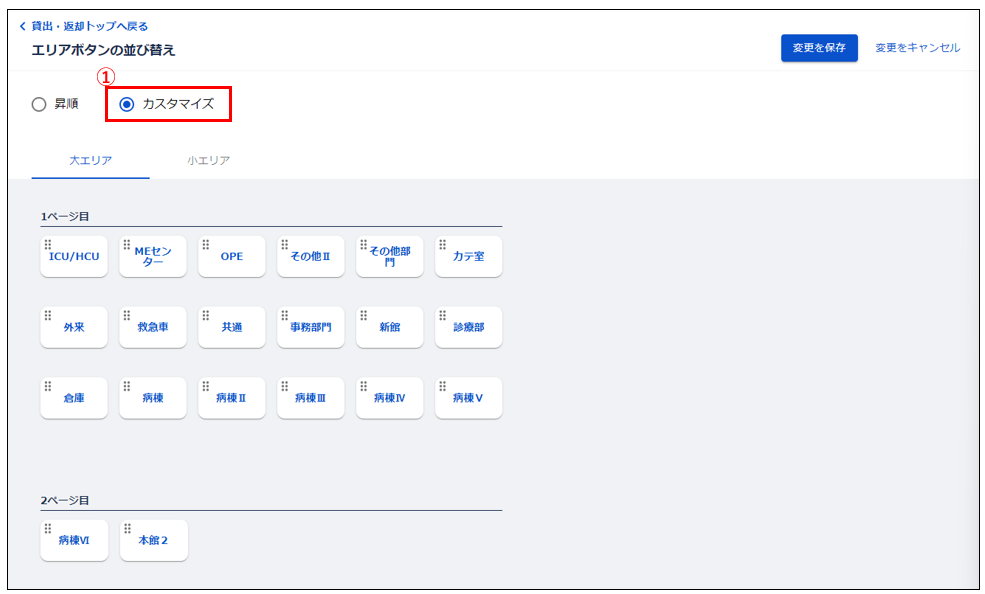
Task: Click the drag handle on 救急車 button
Action: click(127, 315)
